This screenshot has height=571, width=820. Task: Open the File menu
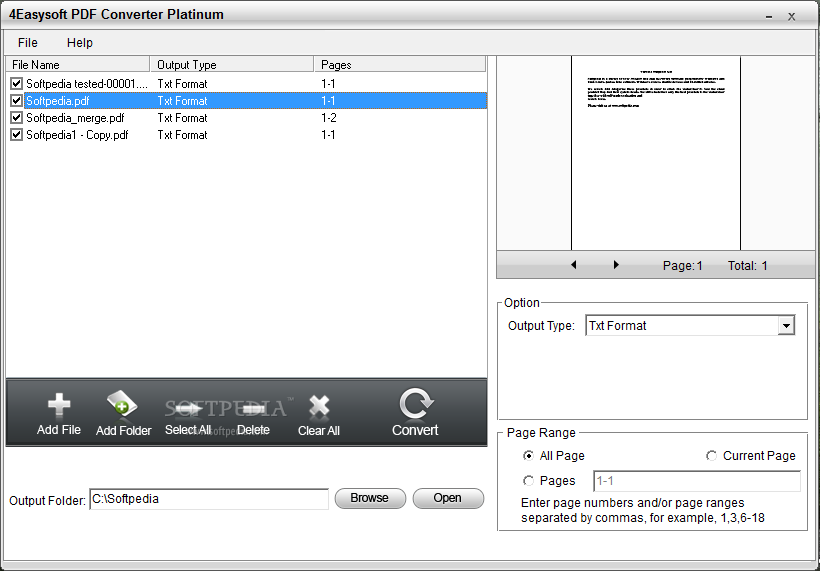(28, 43)
